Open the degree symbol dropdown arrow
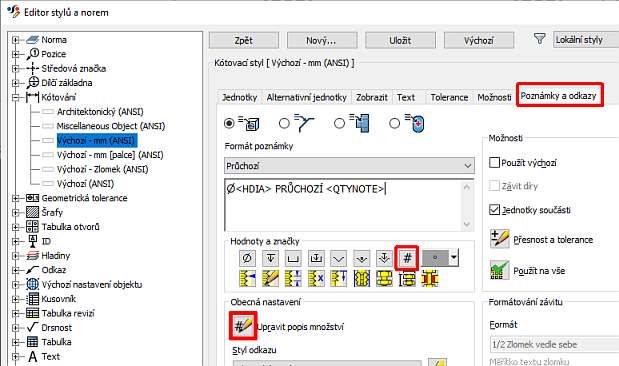Screen dimensions: 619x366 tap(454, 258)
